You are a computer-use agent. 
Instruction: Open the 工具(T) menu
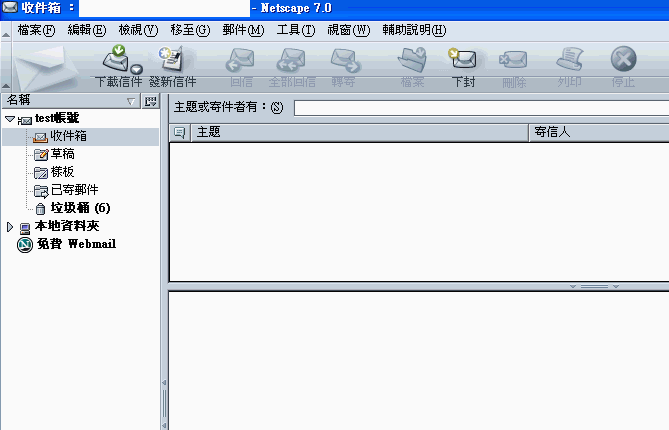(296, 30)
